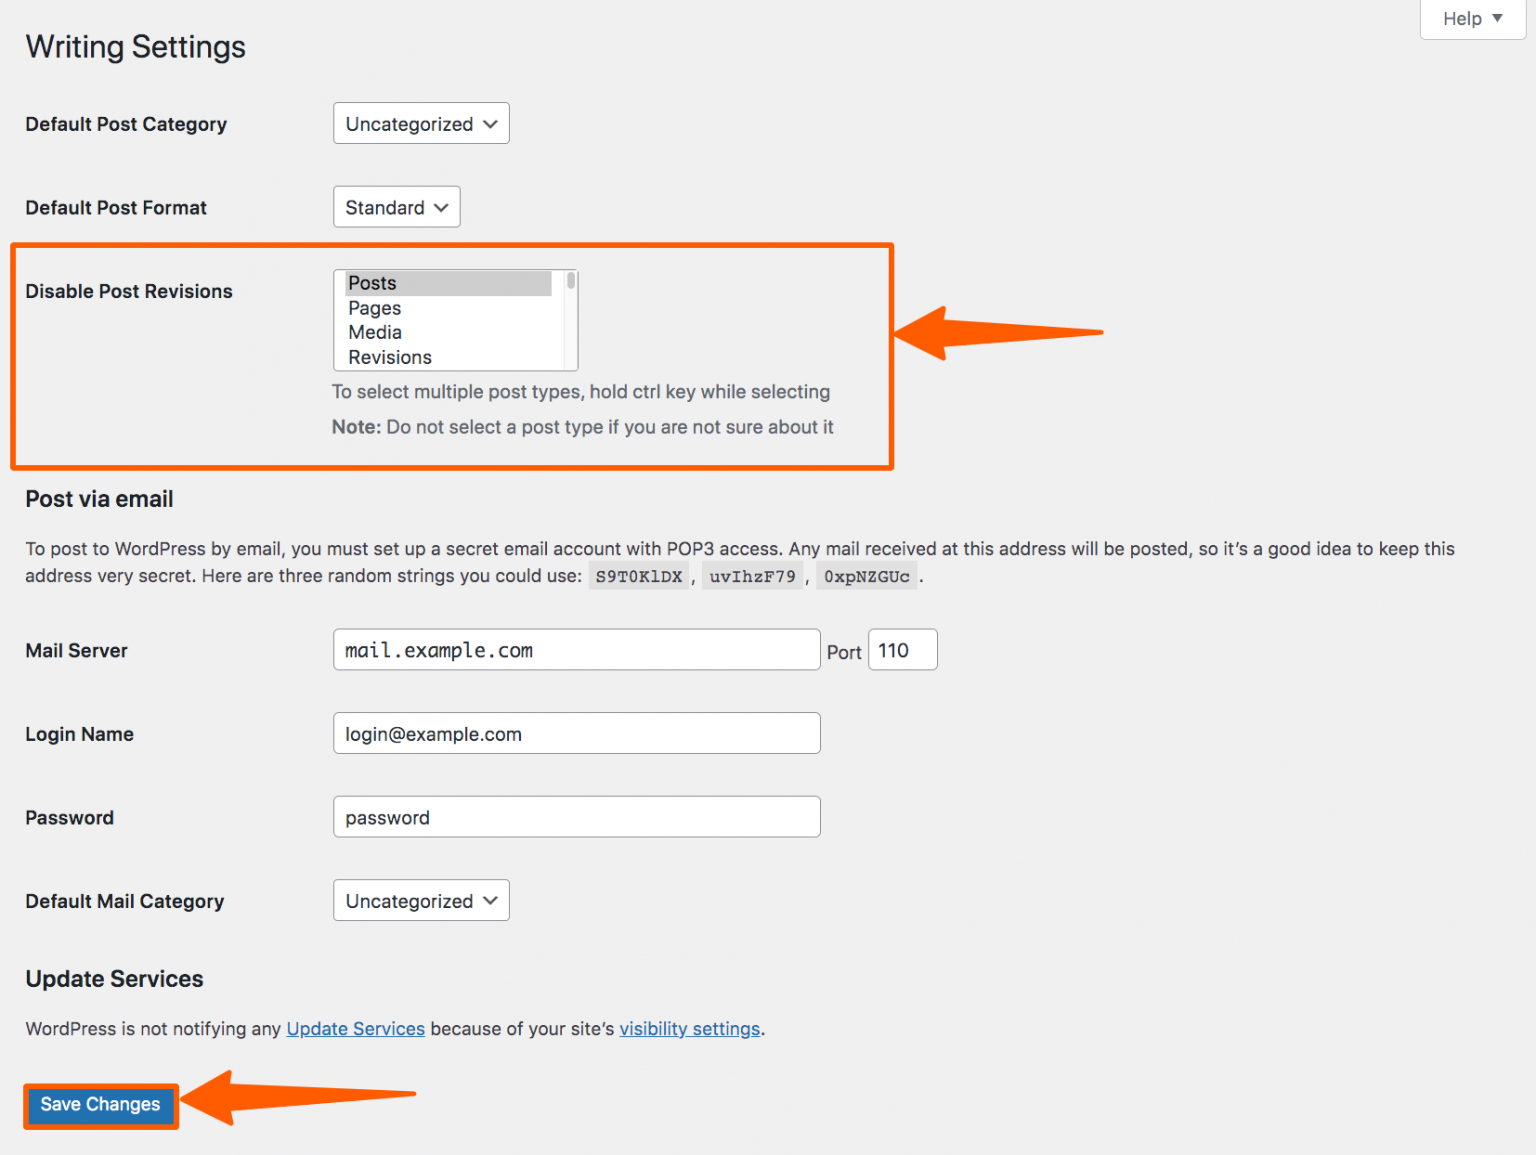
Task: Select the random string S9T0KlDX
Action: 638,575
